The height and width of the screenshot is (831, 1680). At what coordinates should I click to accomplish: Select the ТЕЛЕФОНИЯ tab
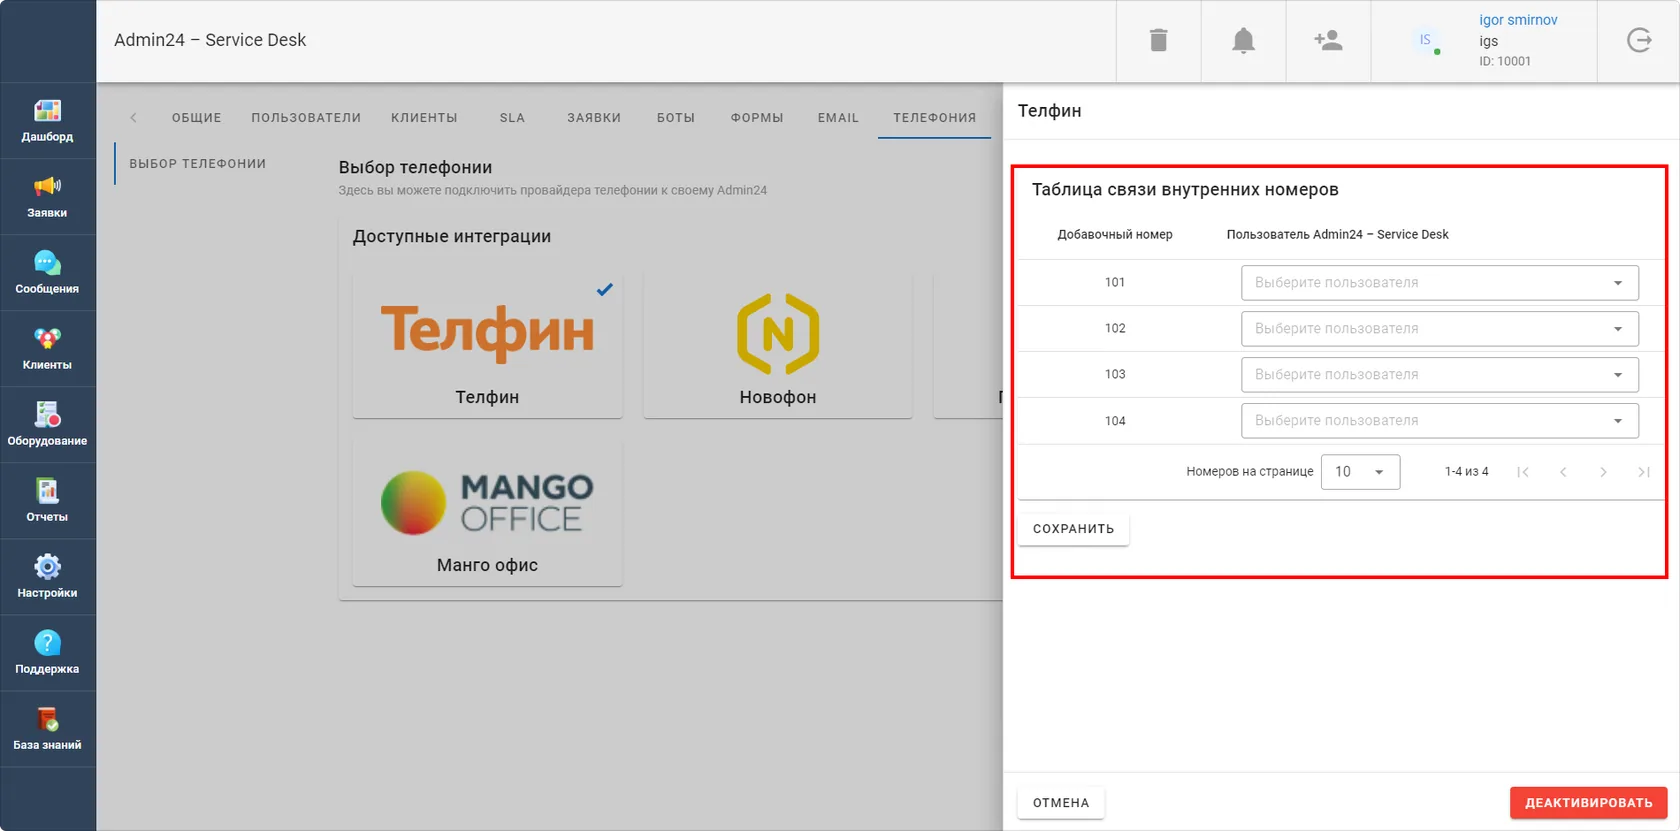935,118
